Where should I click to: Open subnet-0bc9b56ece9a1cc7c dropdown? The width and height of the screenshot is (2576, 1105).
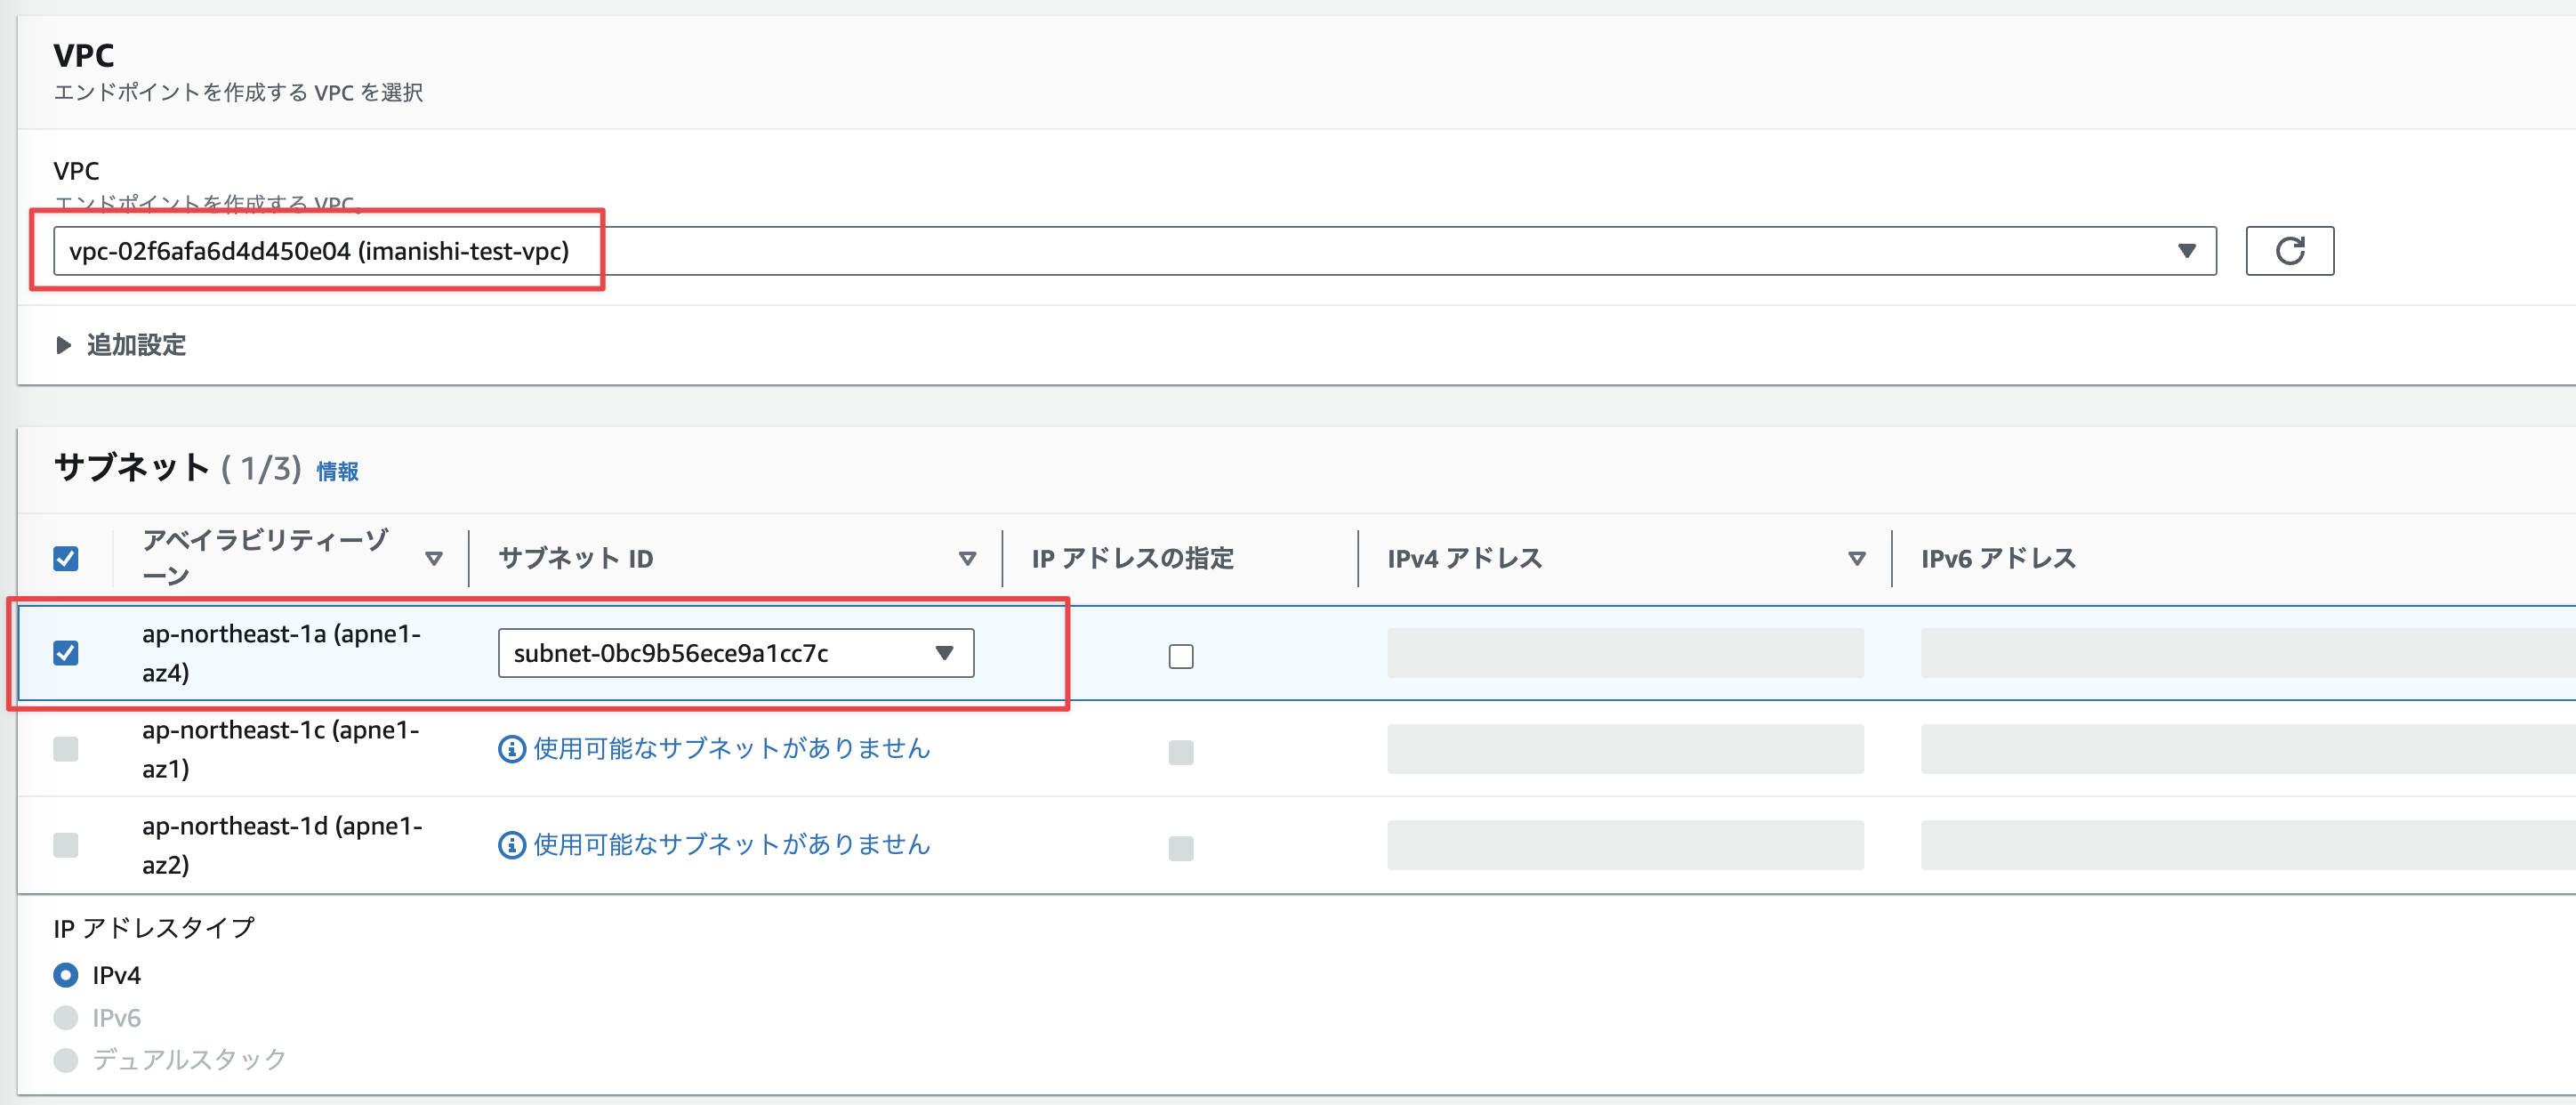coord(735,653)
